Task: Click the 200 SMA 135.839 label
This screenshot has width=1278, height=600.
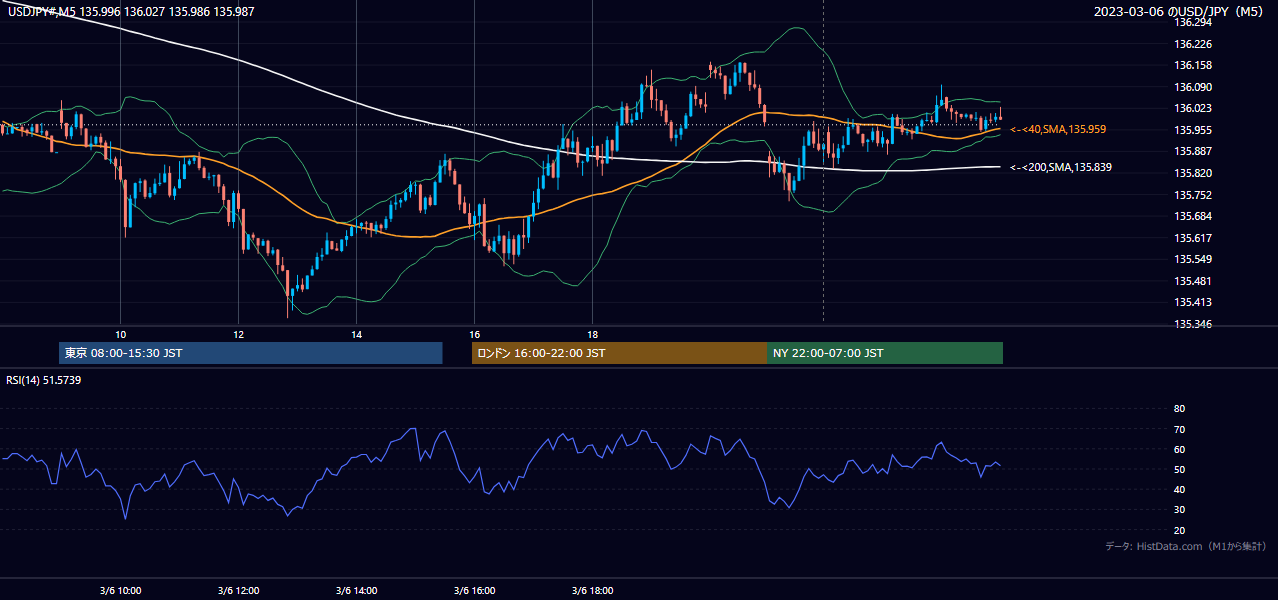Action: pyautogui.click(x=1060, y=167)
